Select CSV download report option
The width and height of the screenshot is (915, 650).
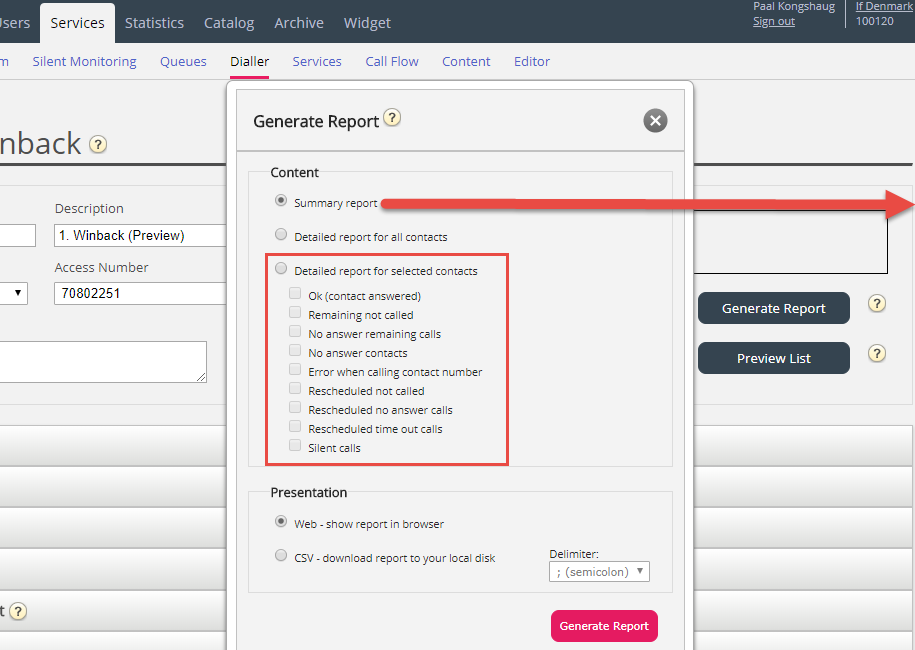click(x=281, y=556)
